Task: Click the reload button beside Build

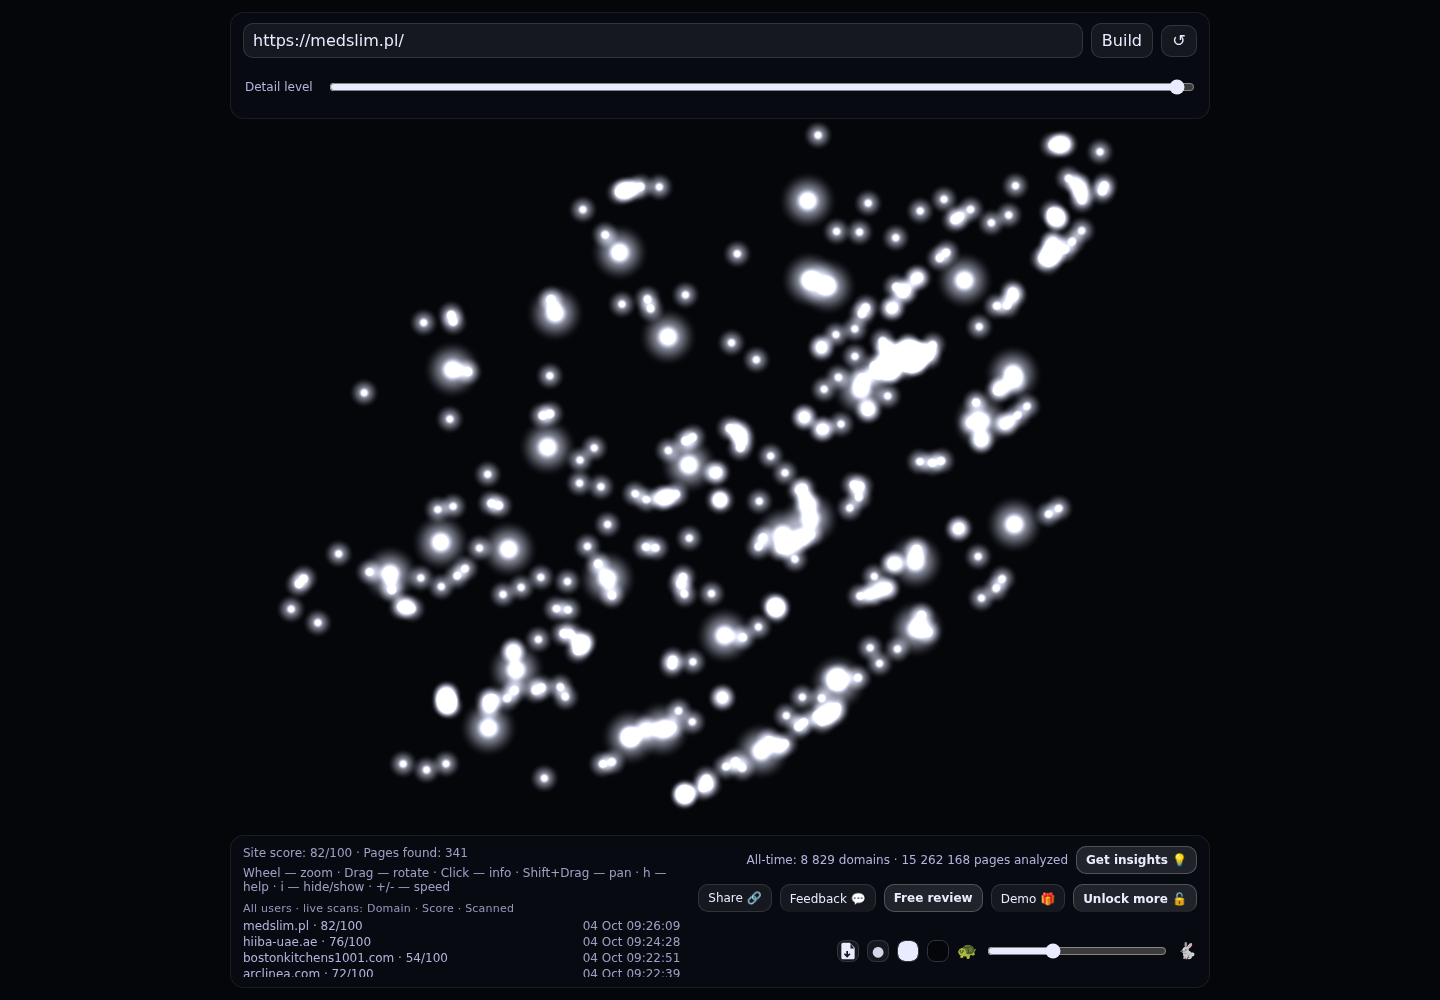Action: 1178,40
